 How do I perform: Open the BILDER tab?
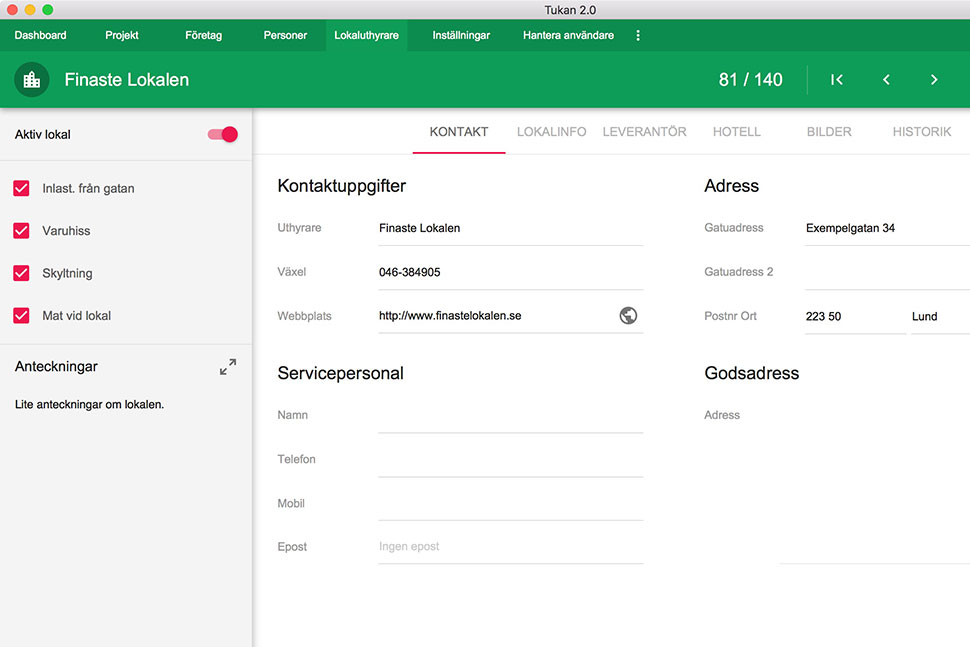pos(829,132)
